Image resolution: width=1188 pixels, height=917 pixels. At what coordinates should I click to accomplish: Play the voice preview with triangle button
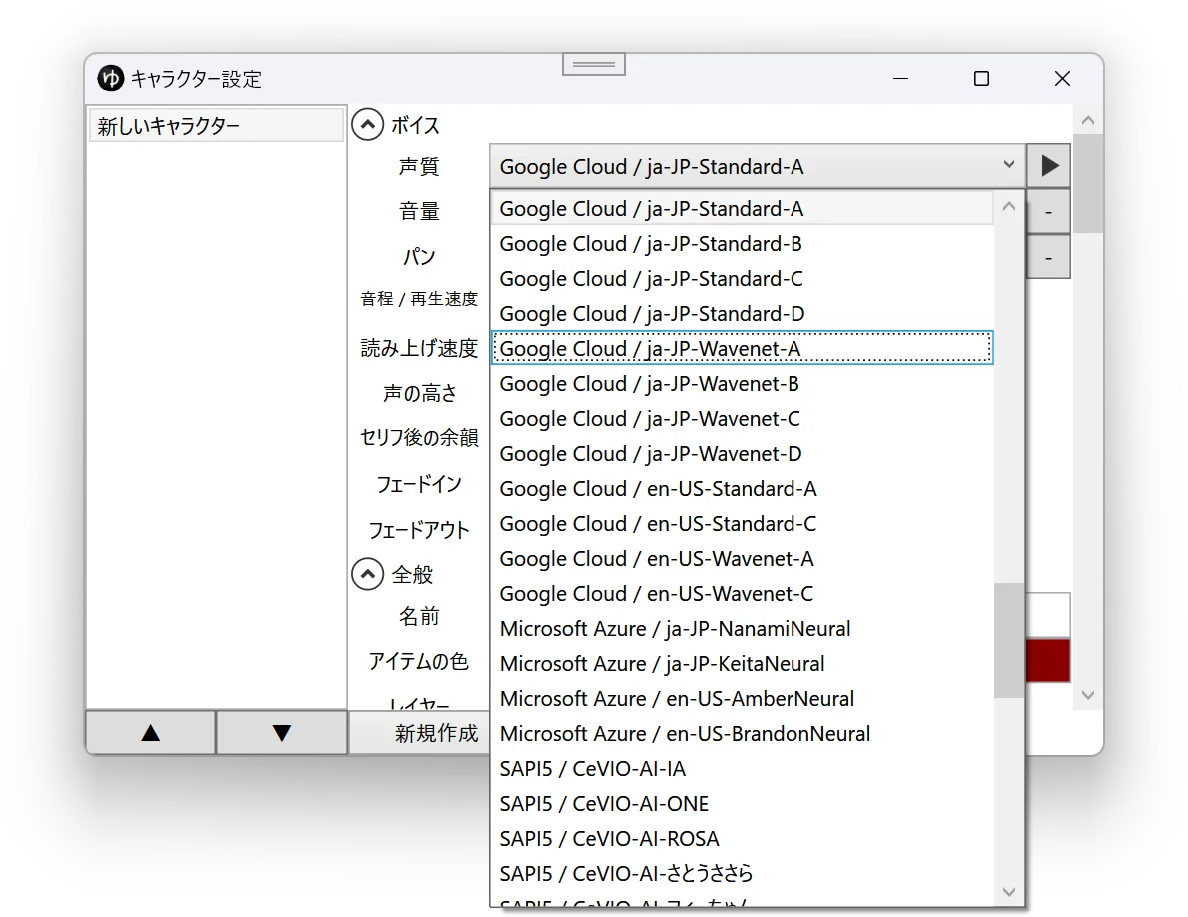tap(1049, 166)
